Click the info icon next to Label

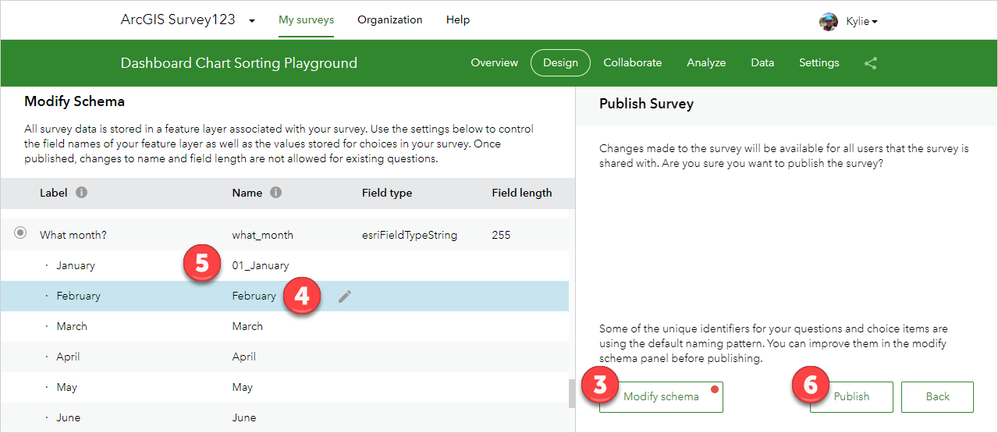point(81,192)
